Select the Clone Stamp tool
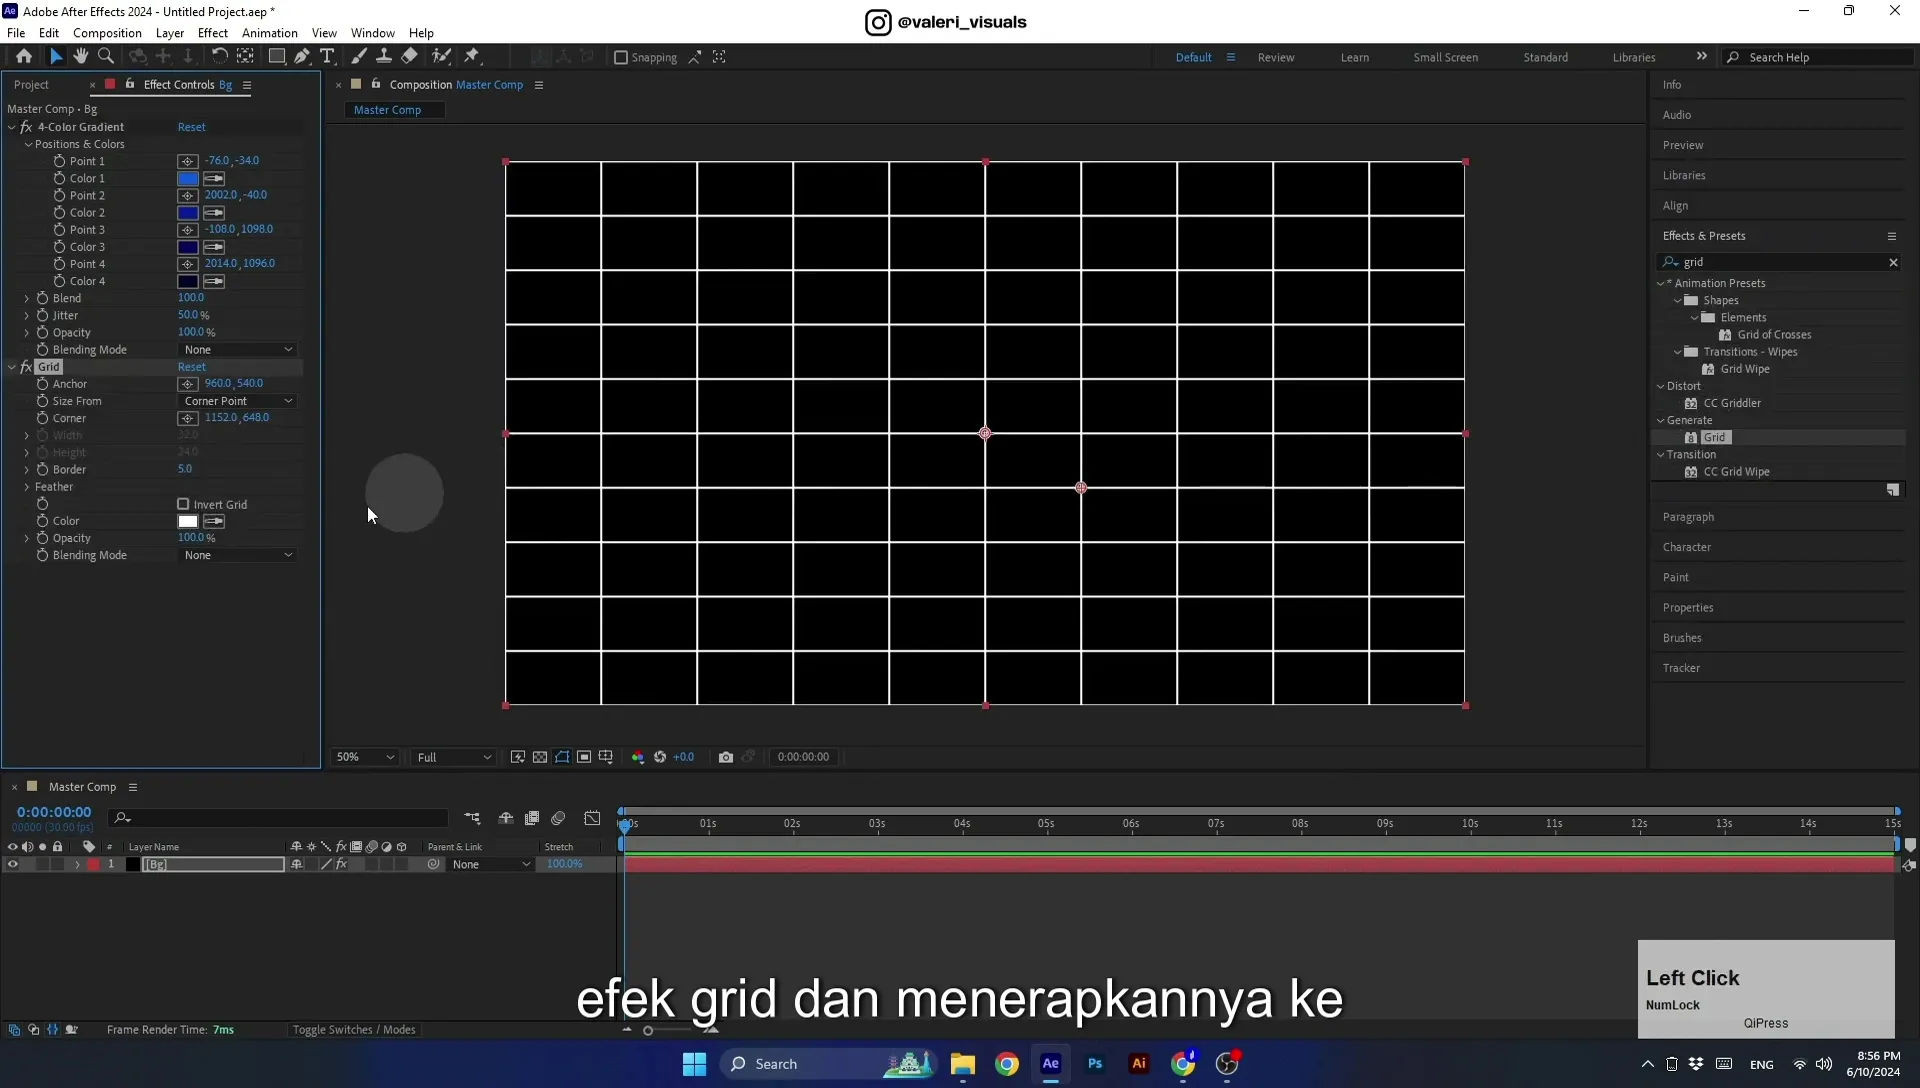 tap(384, 57)
